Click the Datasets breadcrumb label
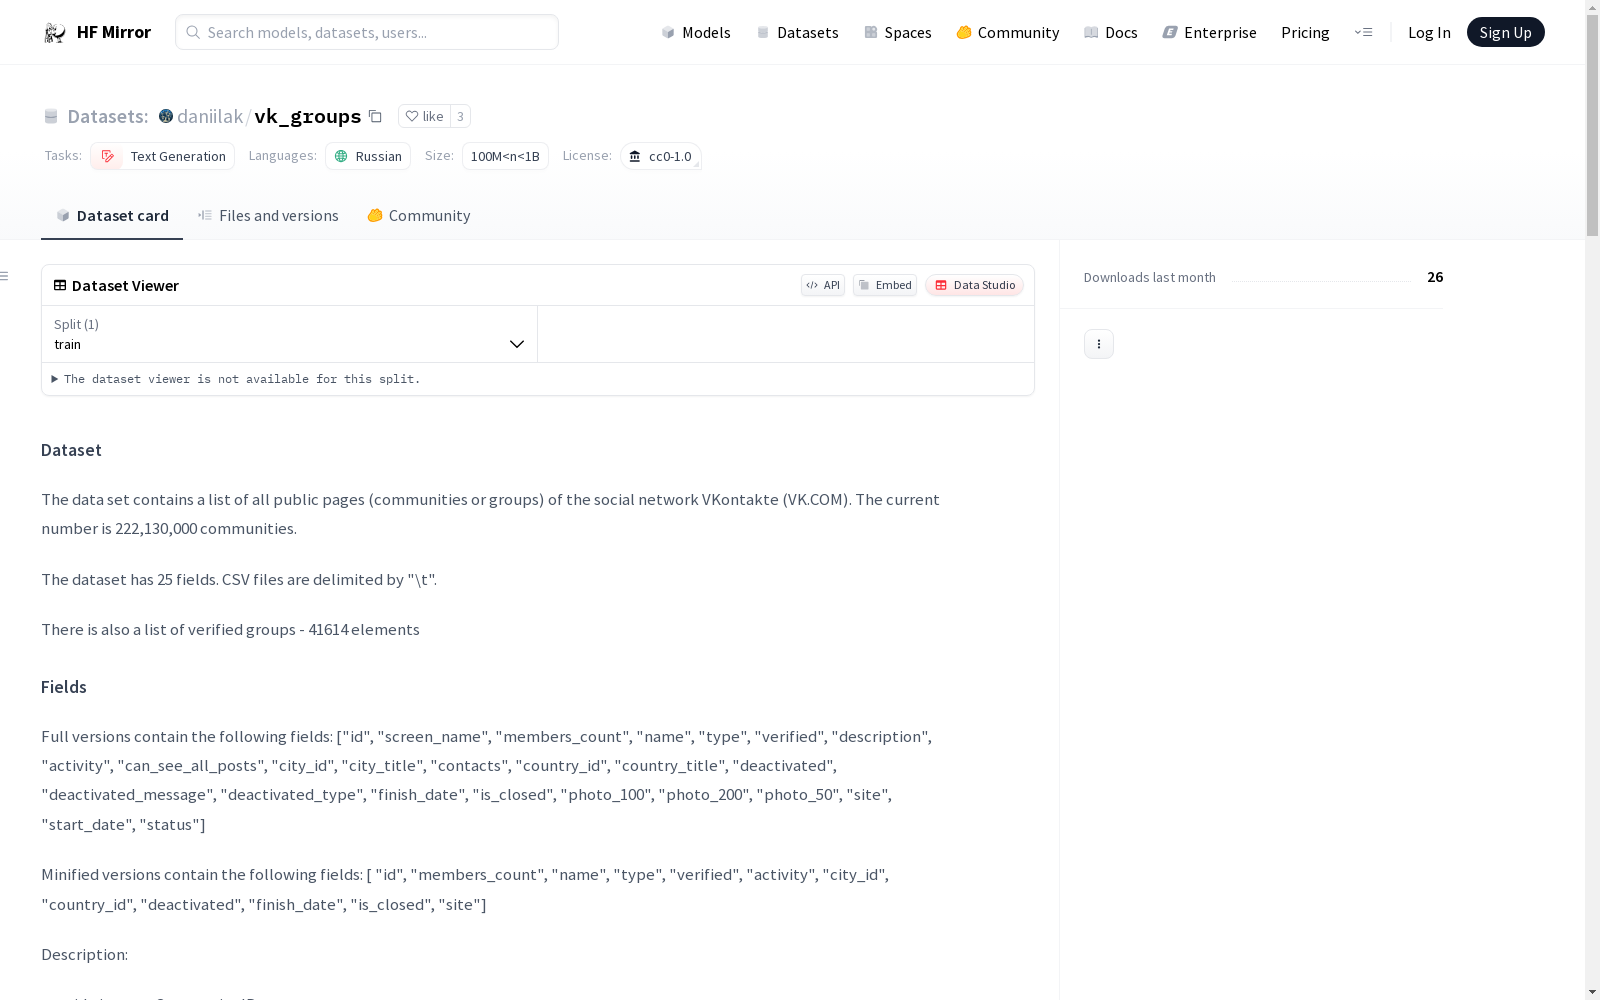Viewport: 1600px width, 1000px height. point(108,116)
